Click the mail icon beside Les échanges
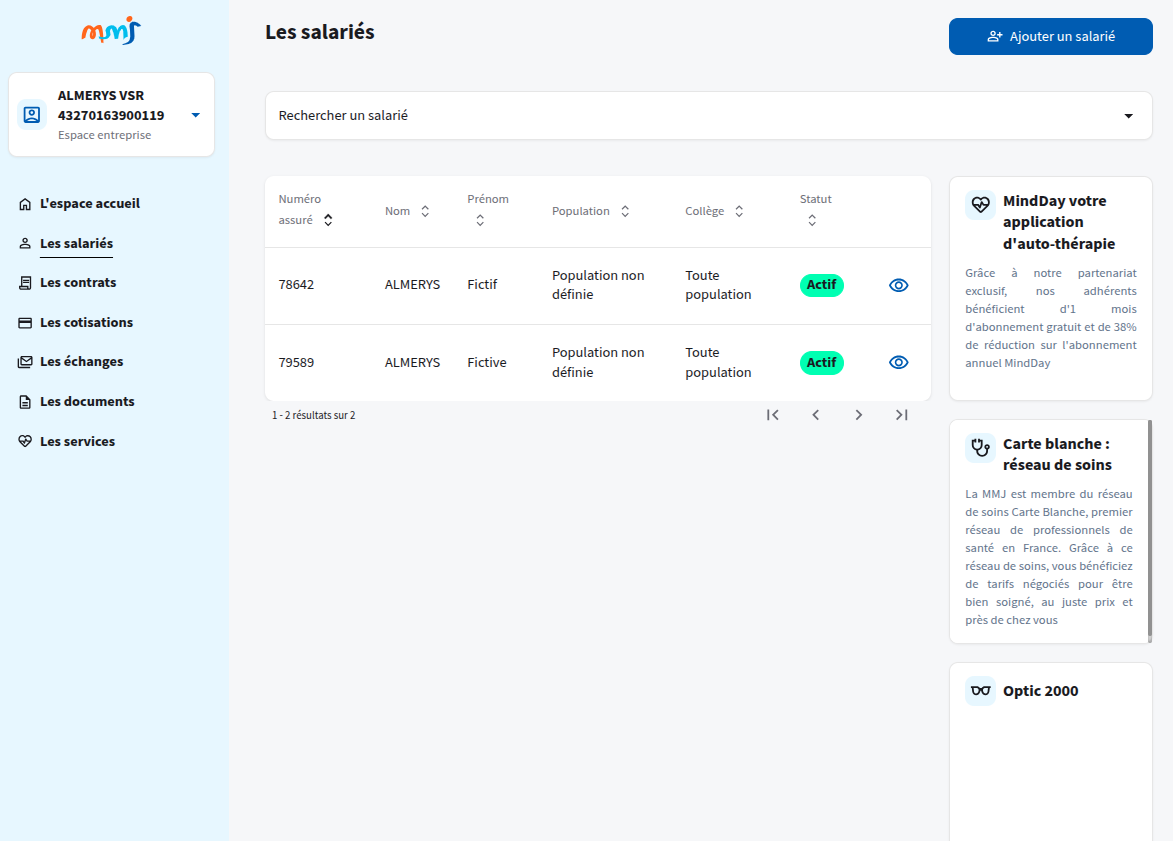 pos(25,362)
